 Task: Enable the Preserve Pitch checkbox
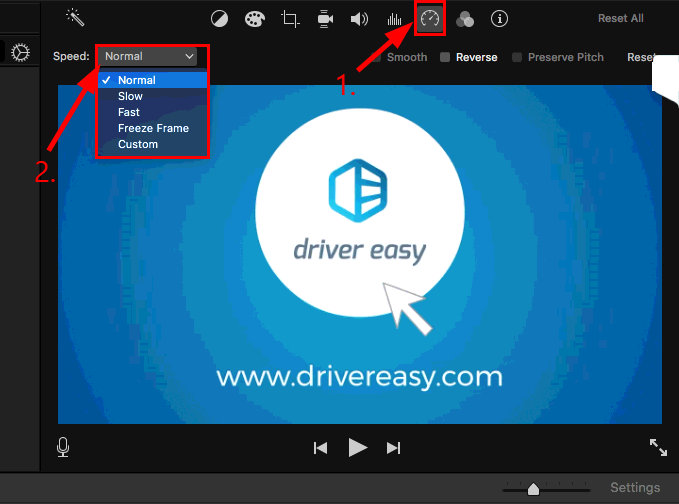point(517,57)
